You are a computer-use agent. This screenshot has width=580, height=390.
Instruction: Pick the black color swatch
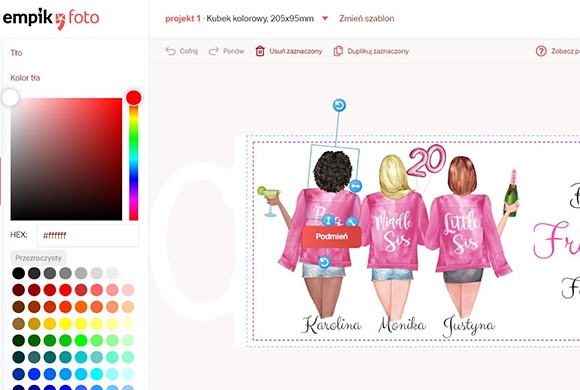(x=18, y=273)
